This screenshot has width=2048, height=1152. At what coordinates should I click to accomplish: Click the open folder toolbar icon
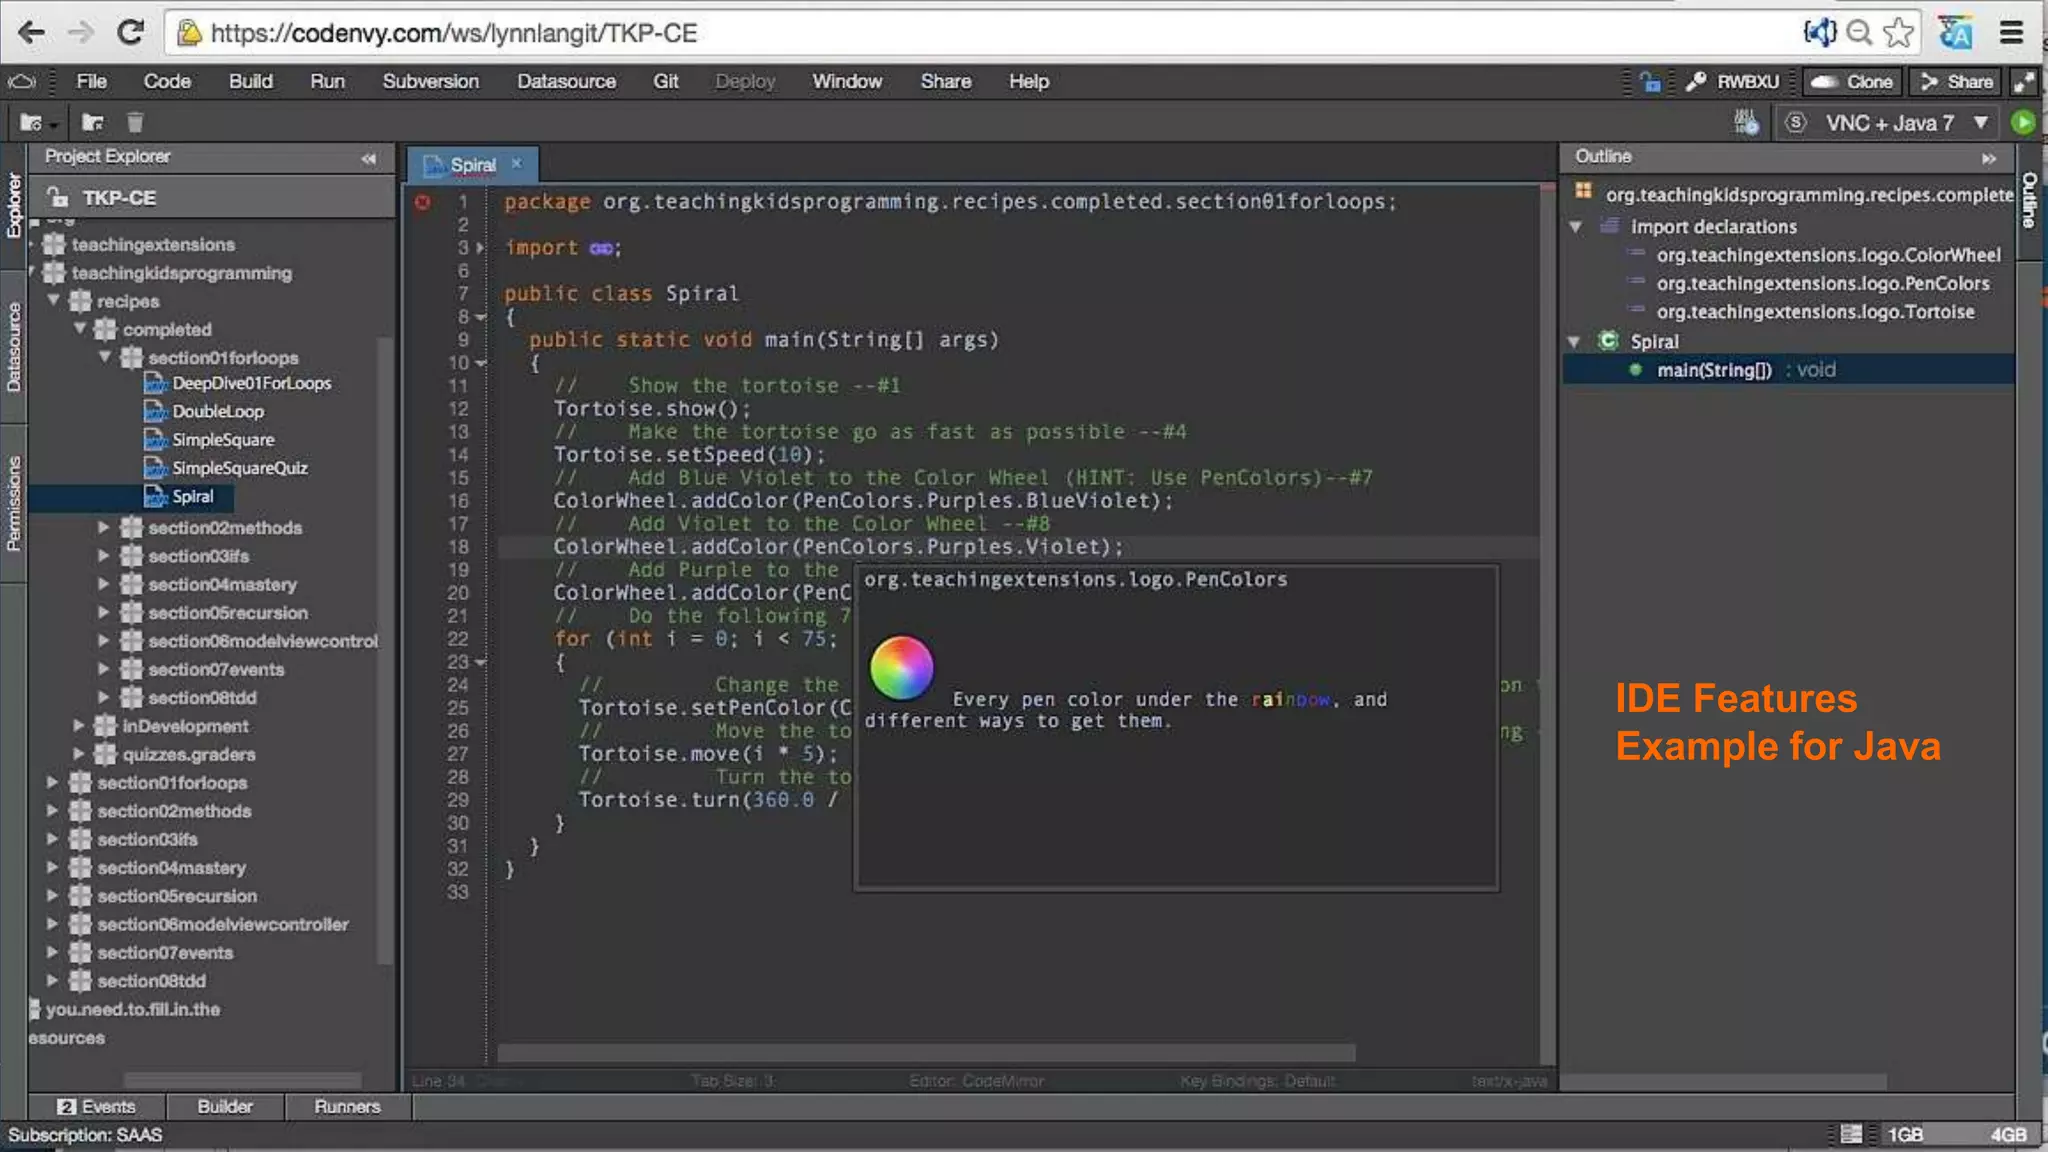point(93,123)
